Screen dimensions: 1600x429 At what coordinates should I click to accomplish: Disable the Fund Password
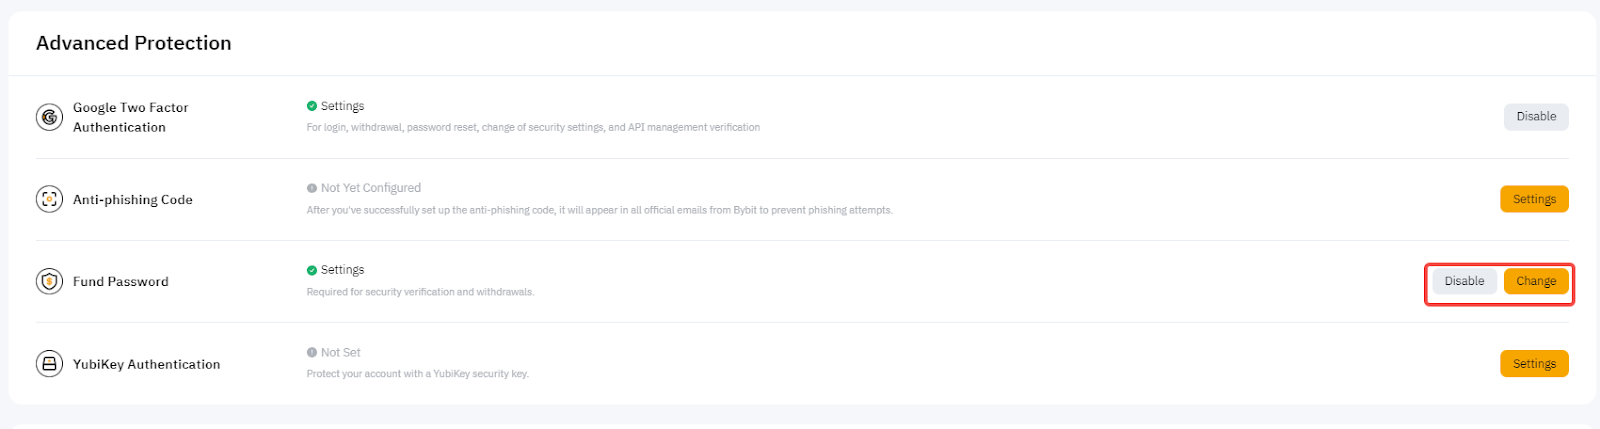[x=1464, y=281]
